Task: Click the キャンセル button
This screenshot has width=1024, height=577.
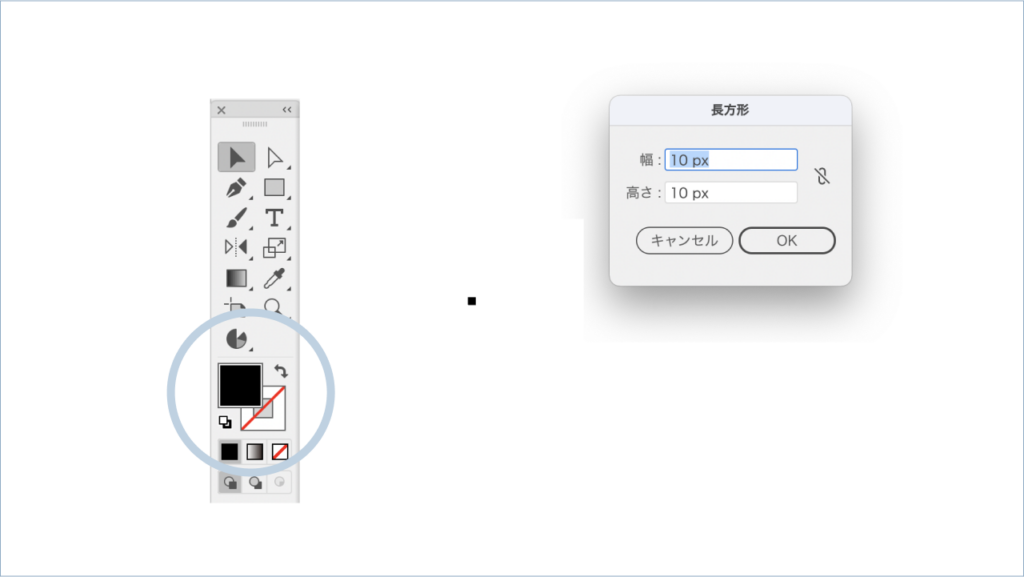Action: (684, 241)
